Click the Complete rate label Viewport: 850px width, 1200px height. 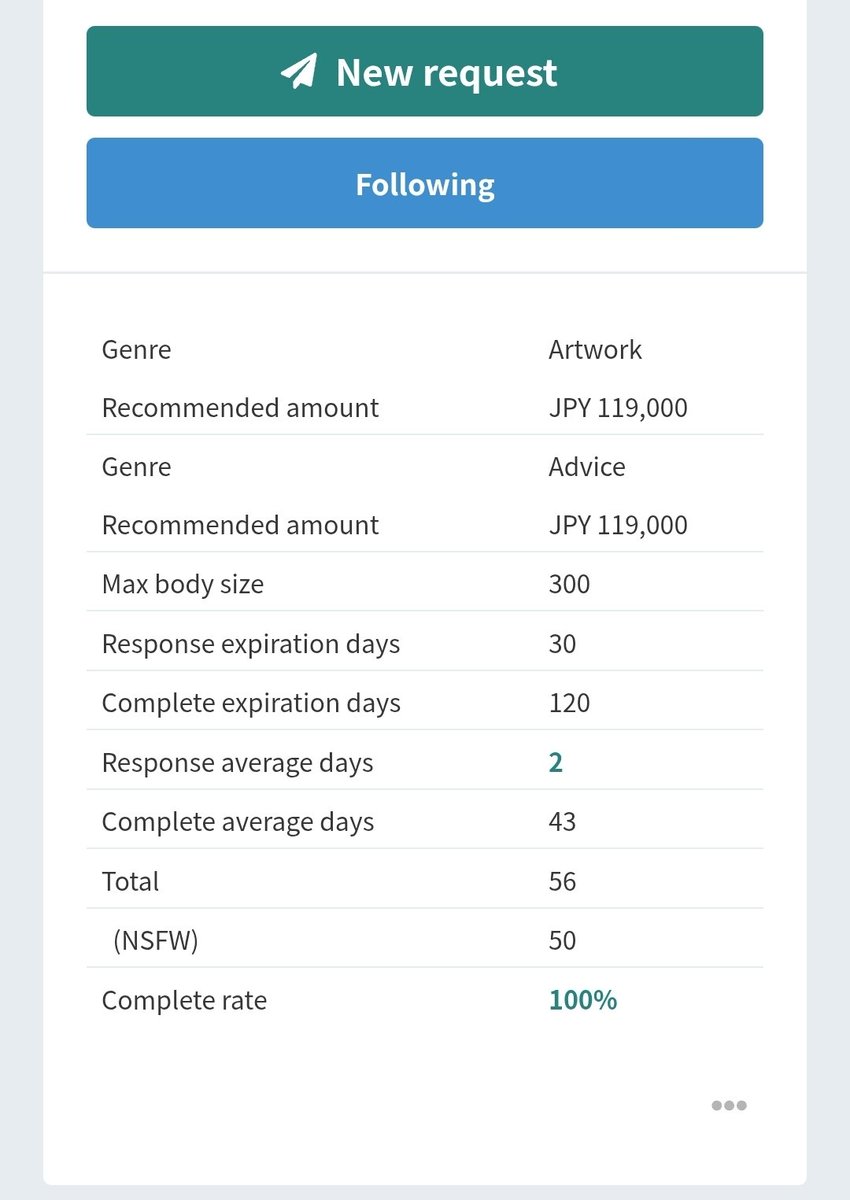(x=184, y=1000)
